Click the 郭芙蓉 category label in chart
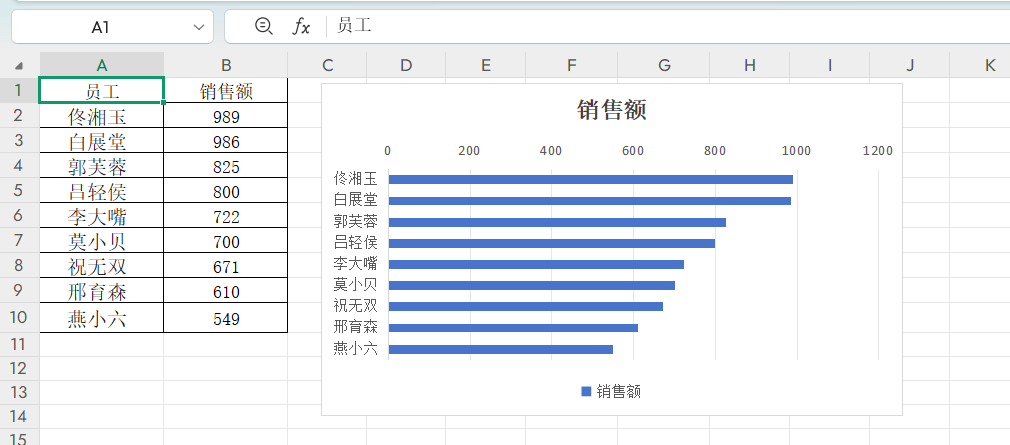1010x445 pixels. 355,222
